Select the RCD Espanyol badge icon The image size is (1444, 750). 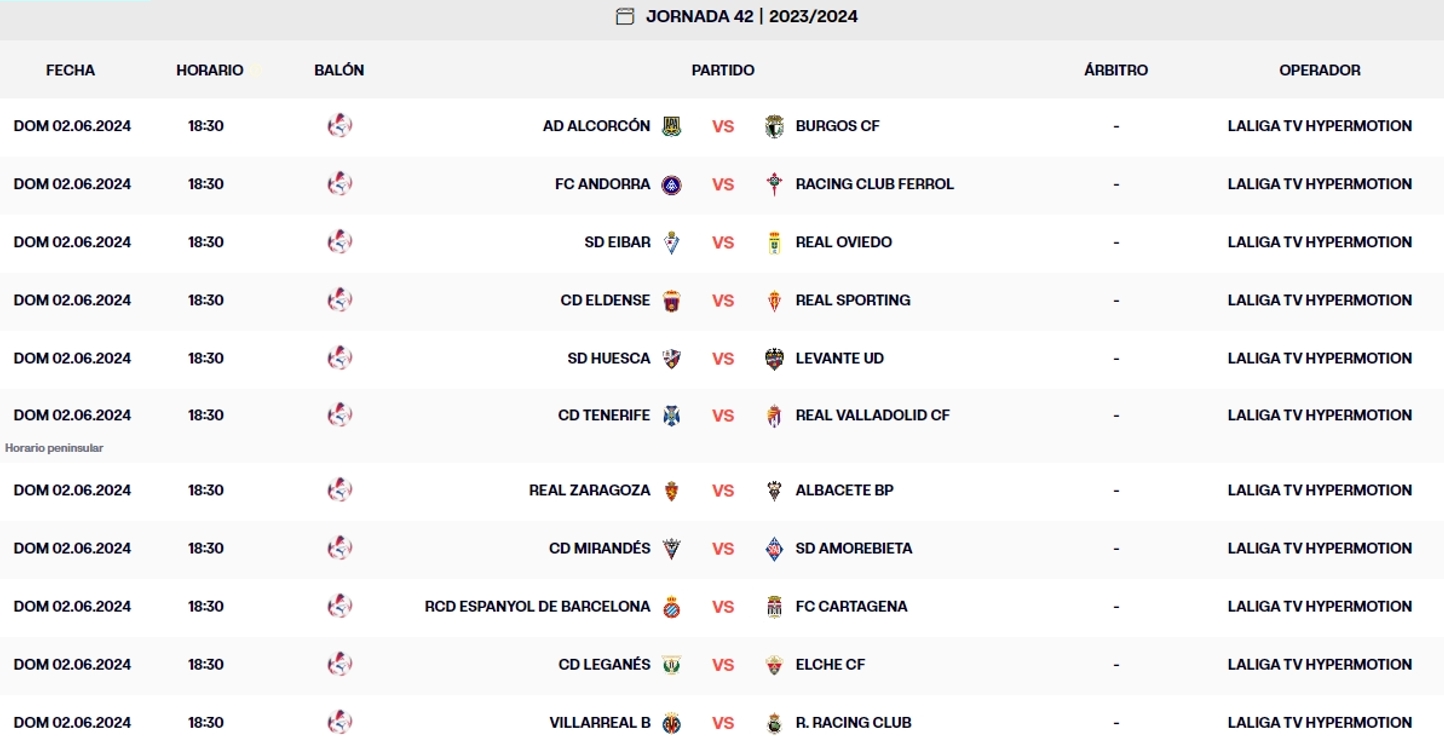673,606
